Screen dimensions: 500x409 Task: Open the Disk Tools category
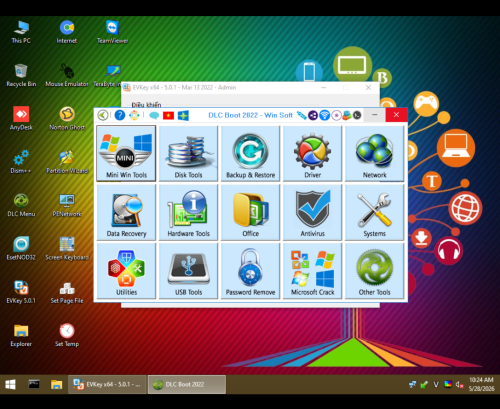[x=188, y=153]
